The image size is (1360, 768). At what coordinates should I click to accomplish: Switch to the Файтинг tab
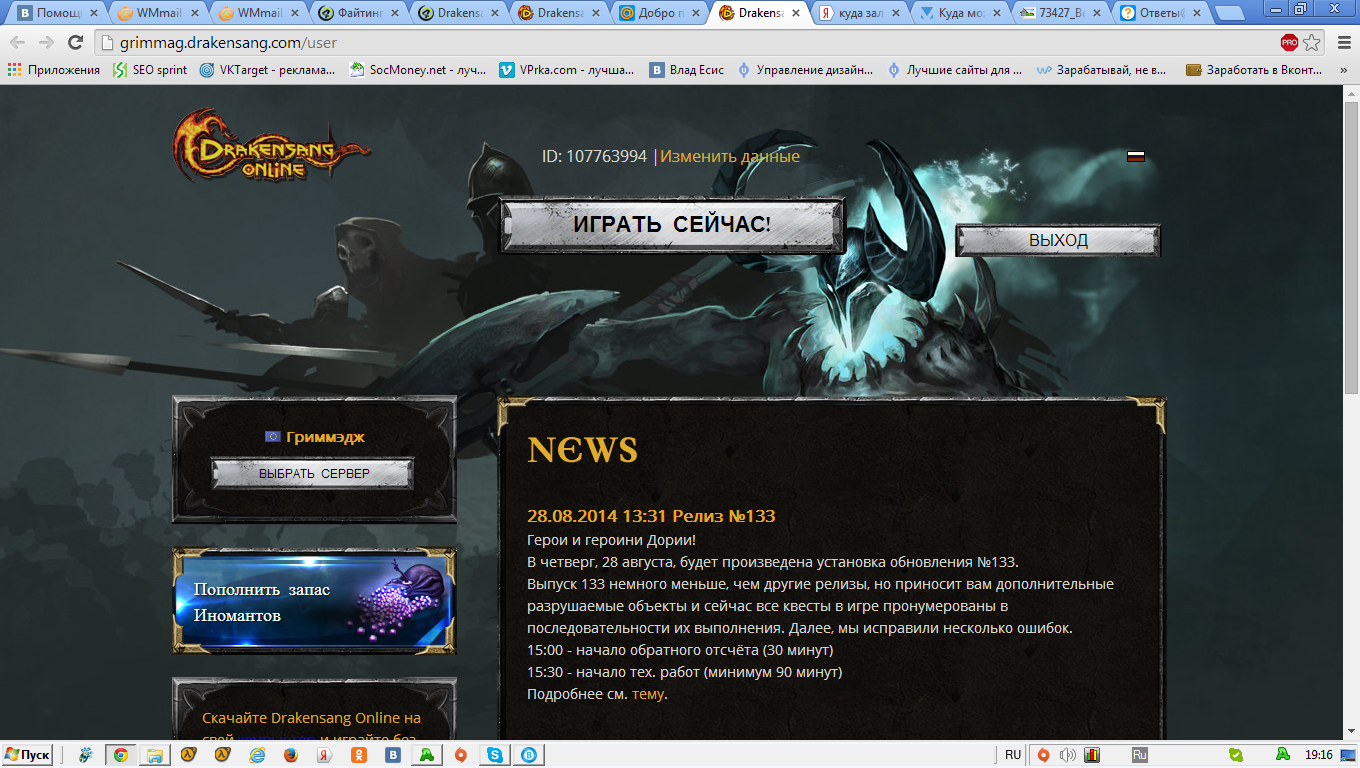coord(358,13)
